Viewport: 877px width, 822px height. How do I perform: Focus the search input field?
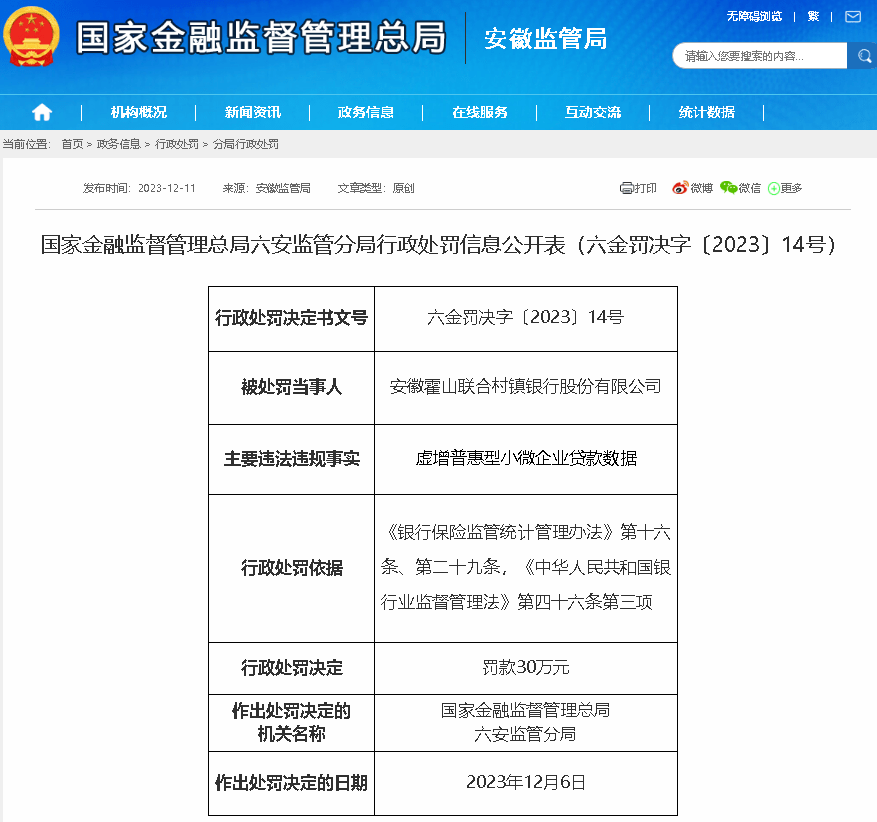[x=760, y=56]
